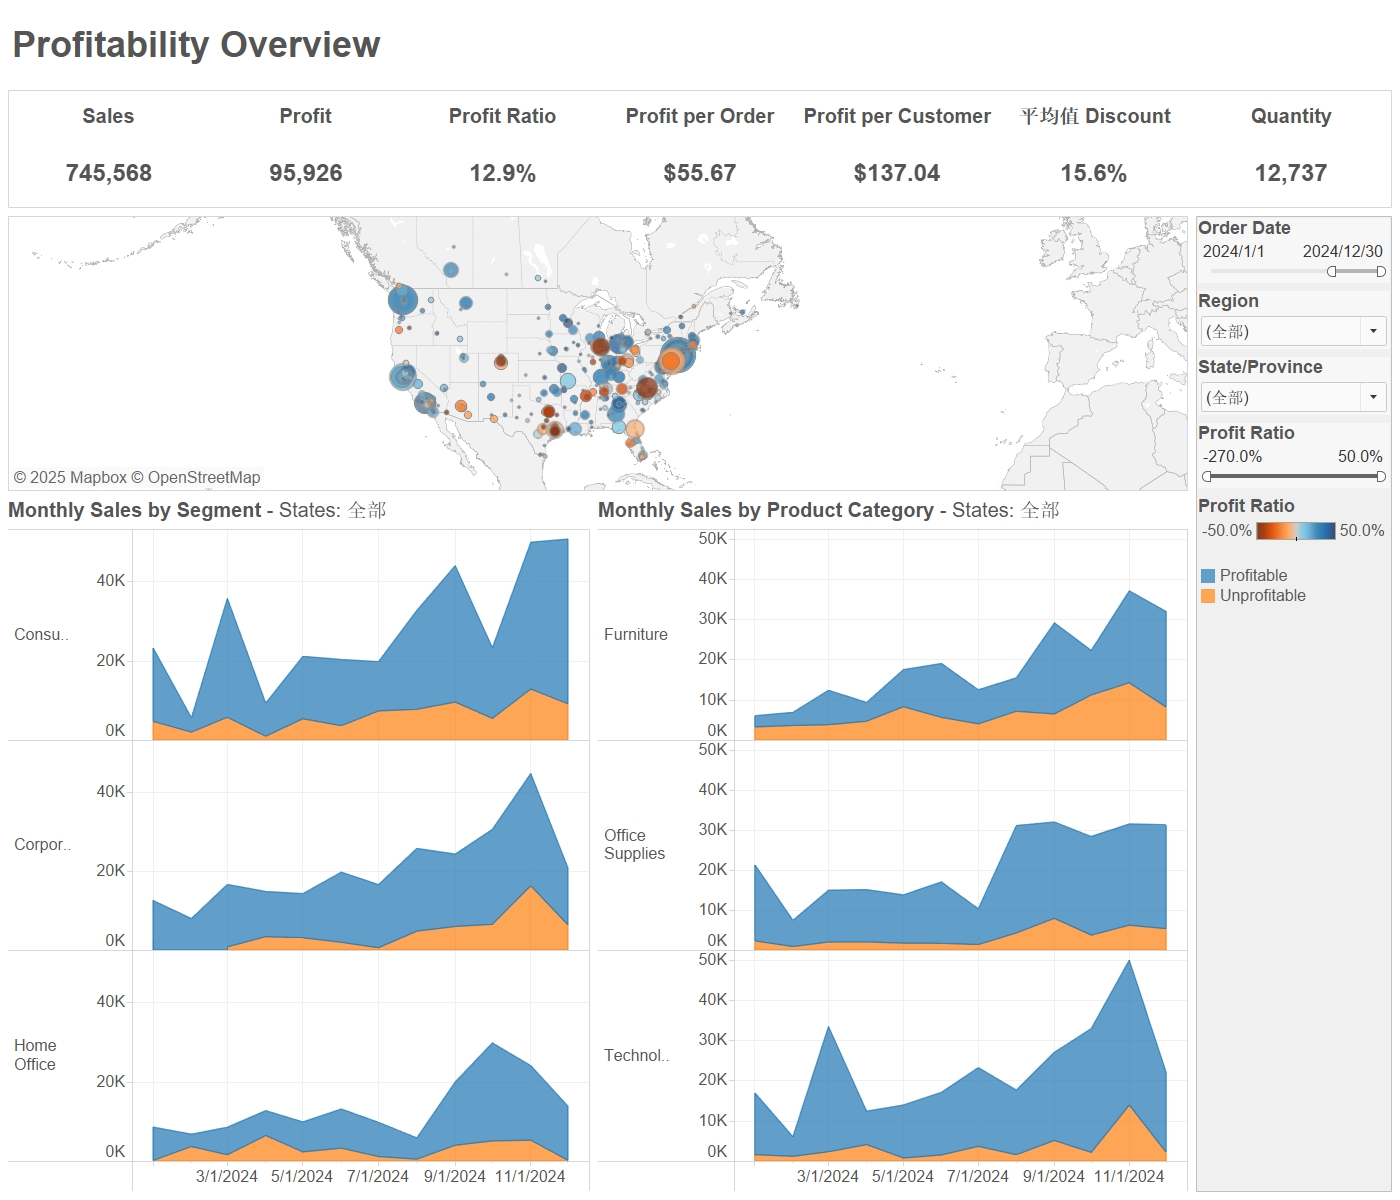Click the Profit per Customer value $137.04
Image resolution: width=1400 pixels, height=1200 pixels.
[x=896, y=173]
